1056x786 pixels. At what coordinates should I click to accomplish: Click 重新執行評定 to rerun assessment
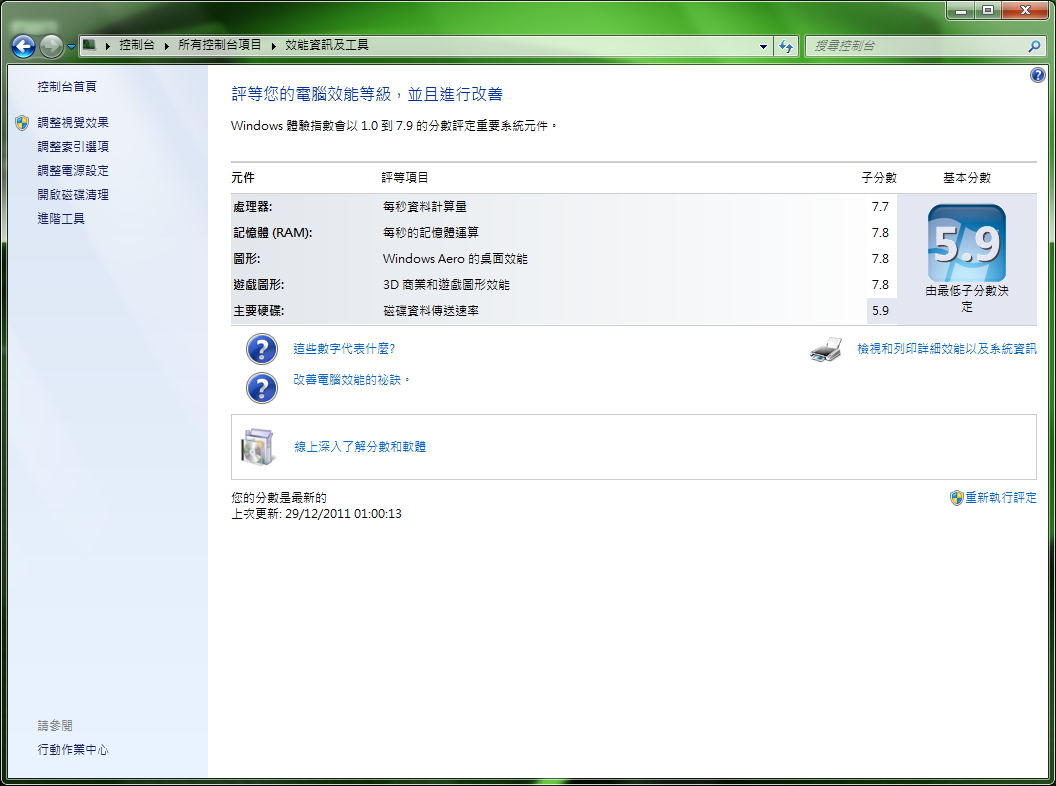(1001, 498)
